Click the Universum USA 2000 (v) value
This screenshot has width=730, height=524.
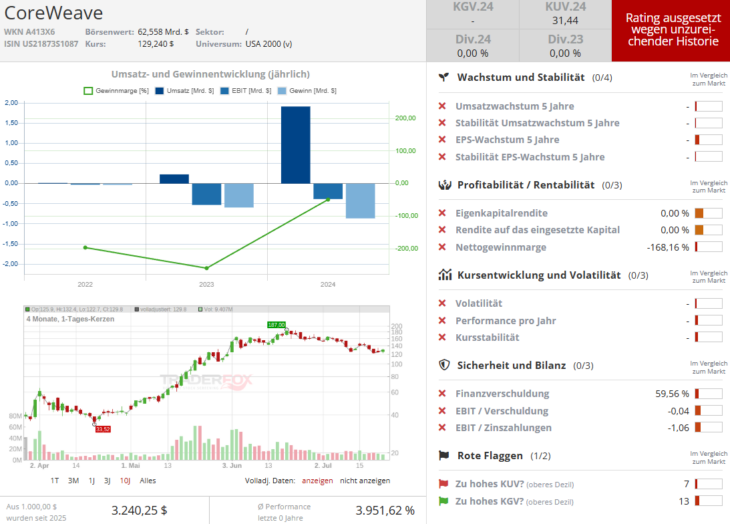[269, 44]
